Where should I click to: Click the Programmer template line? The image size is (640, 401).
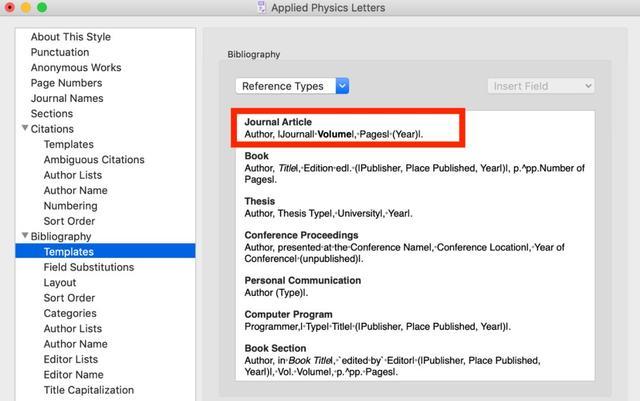(377, 327)
